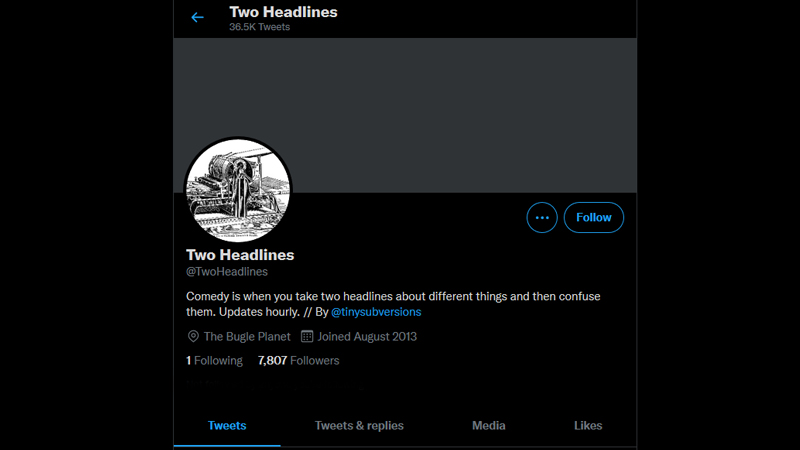Viewport: 800px width, 450px height.
Task: Click the Joined August 2013 text
Action: click(x=367, y=337)
